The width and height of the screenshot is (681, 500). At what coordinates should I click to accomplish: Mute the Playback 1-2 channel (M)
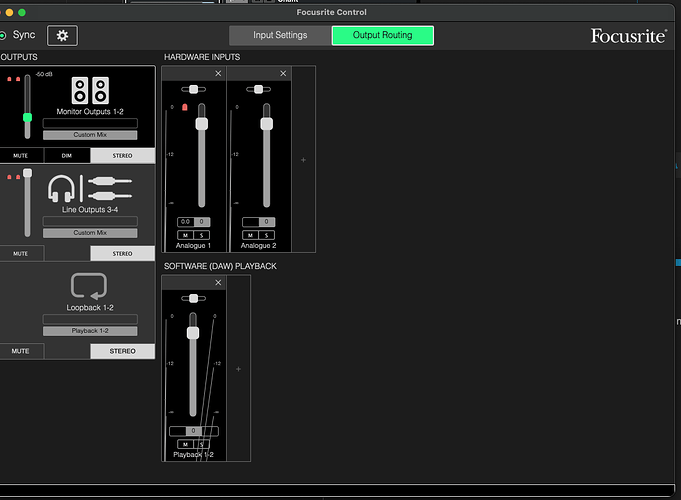(185, 444)
